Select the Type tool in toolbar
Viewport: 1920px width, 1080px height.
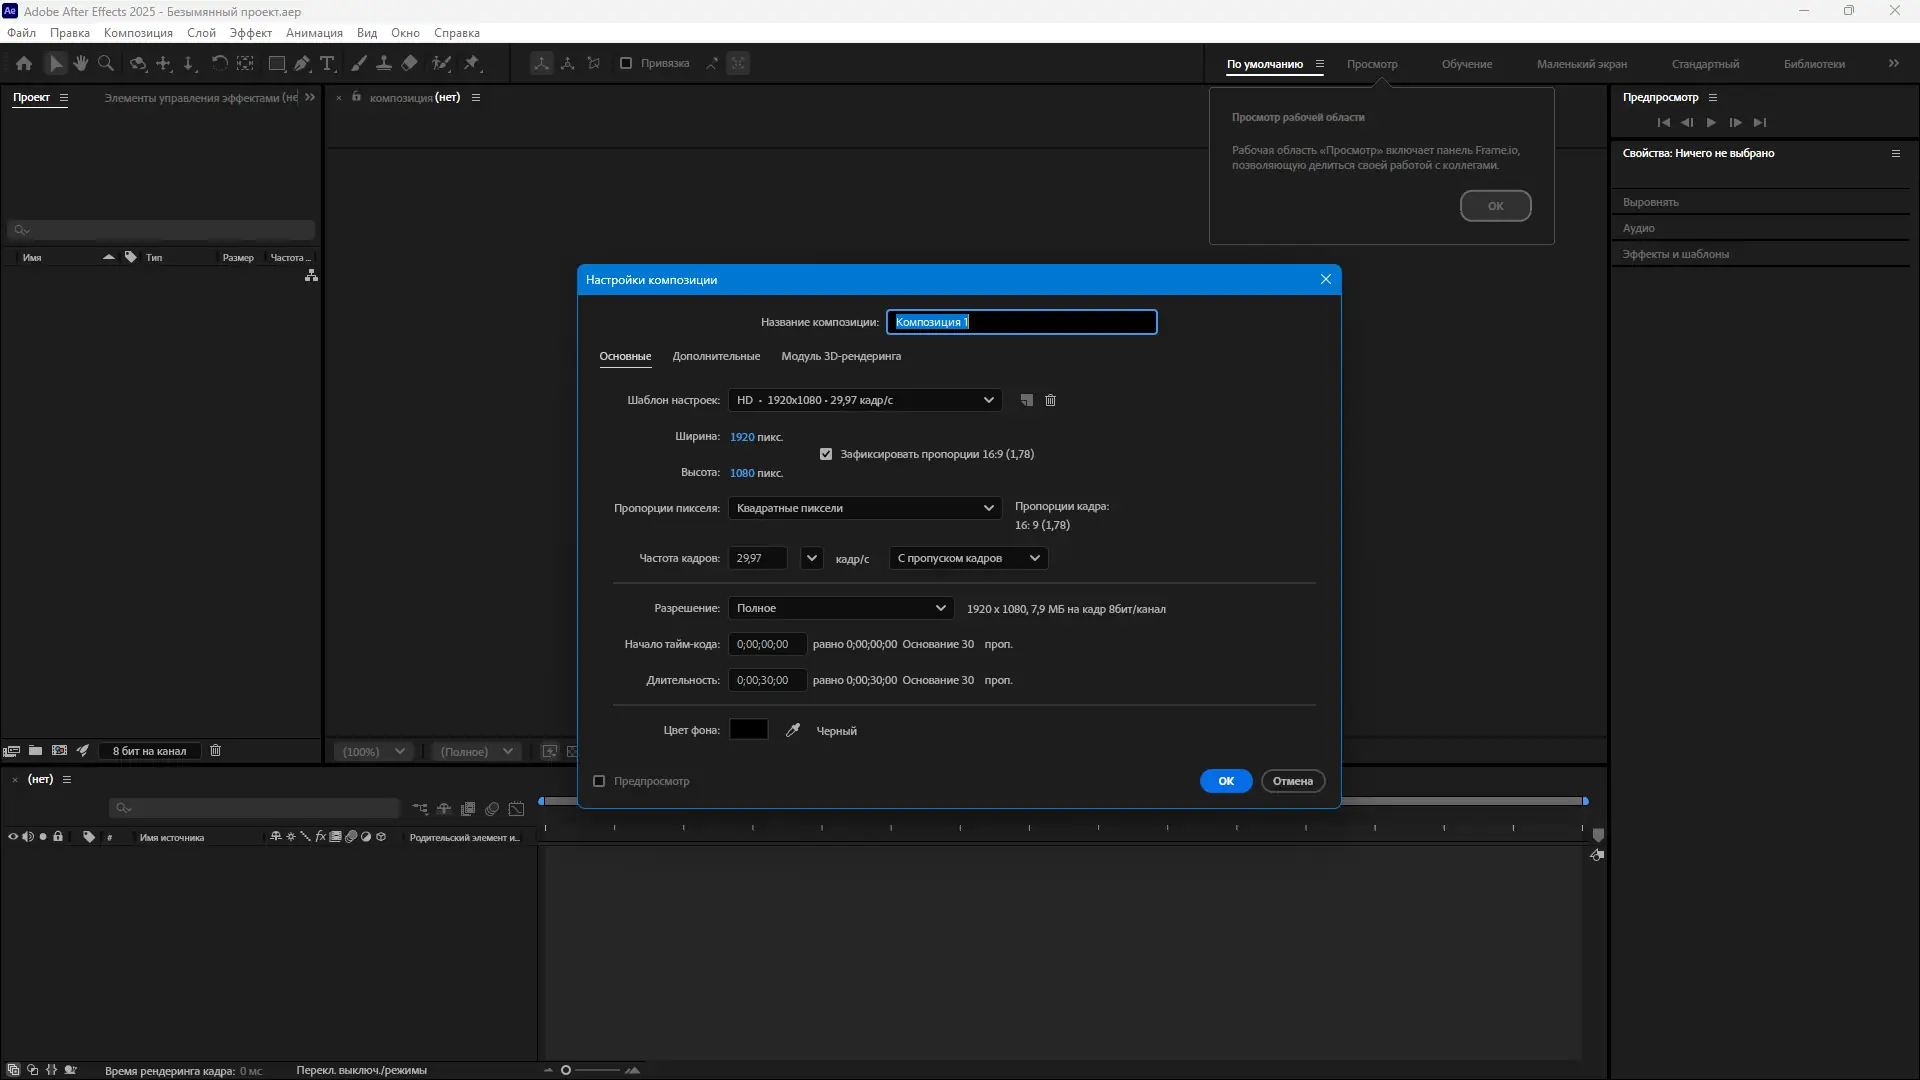point(327,63)
